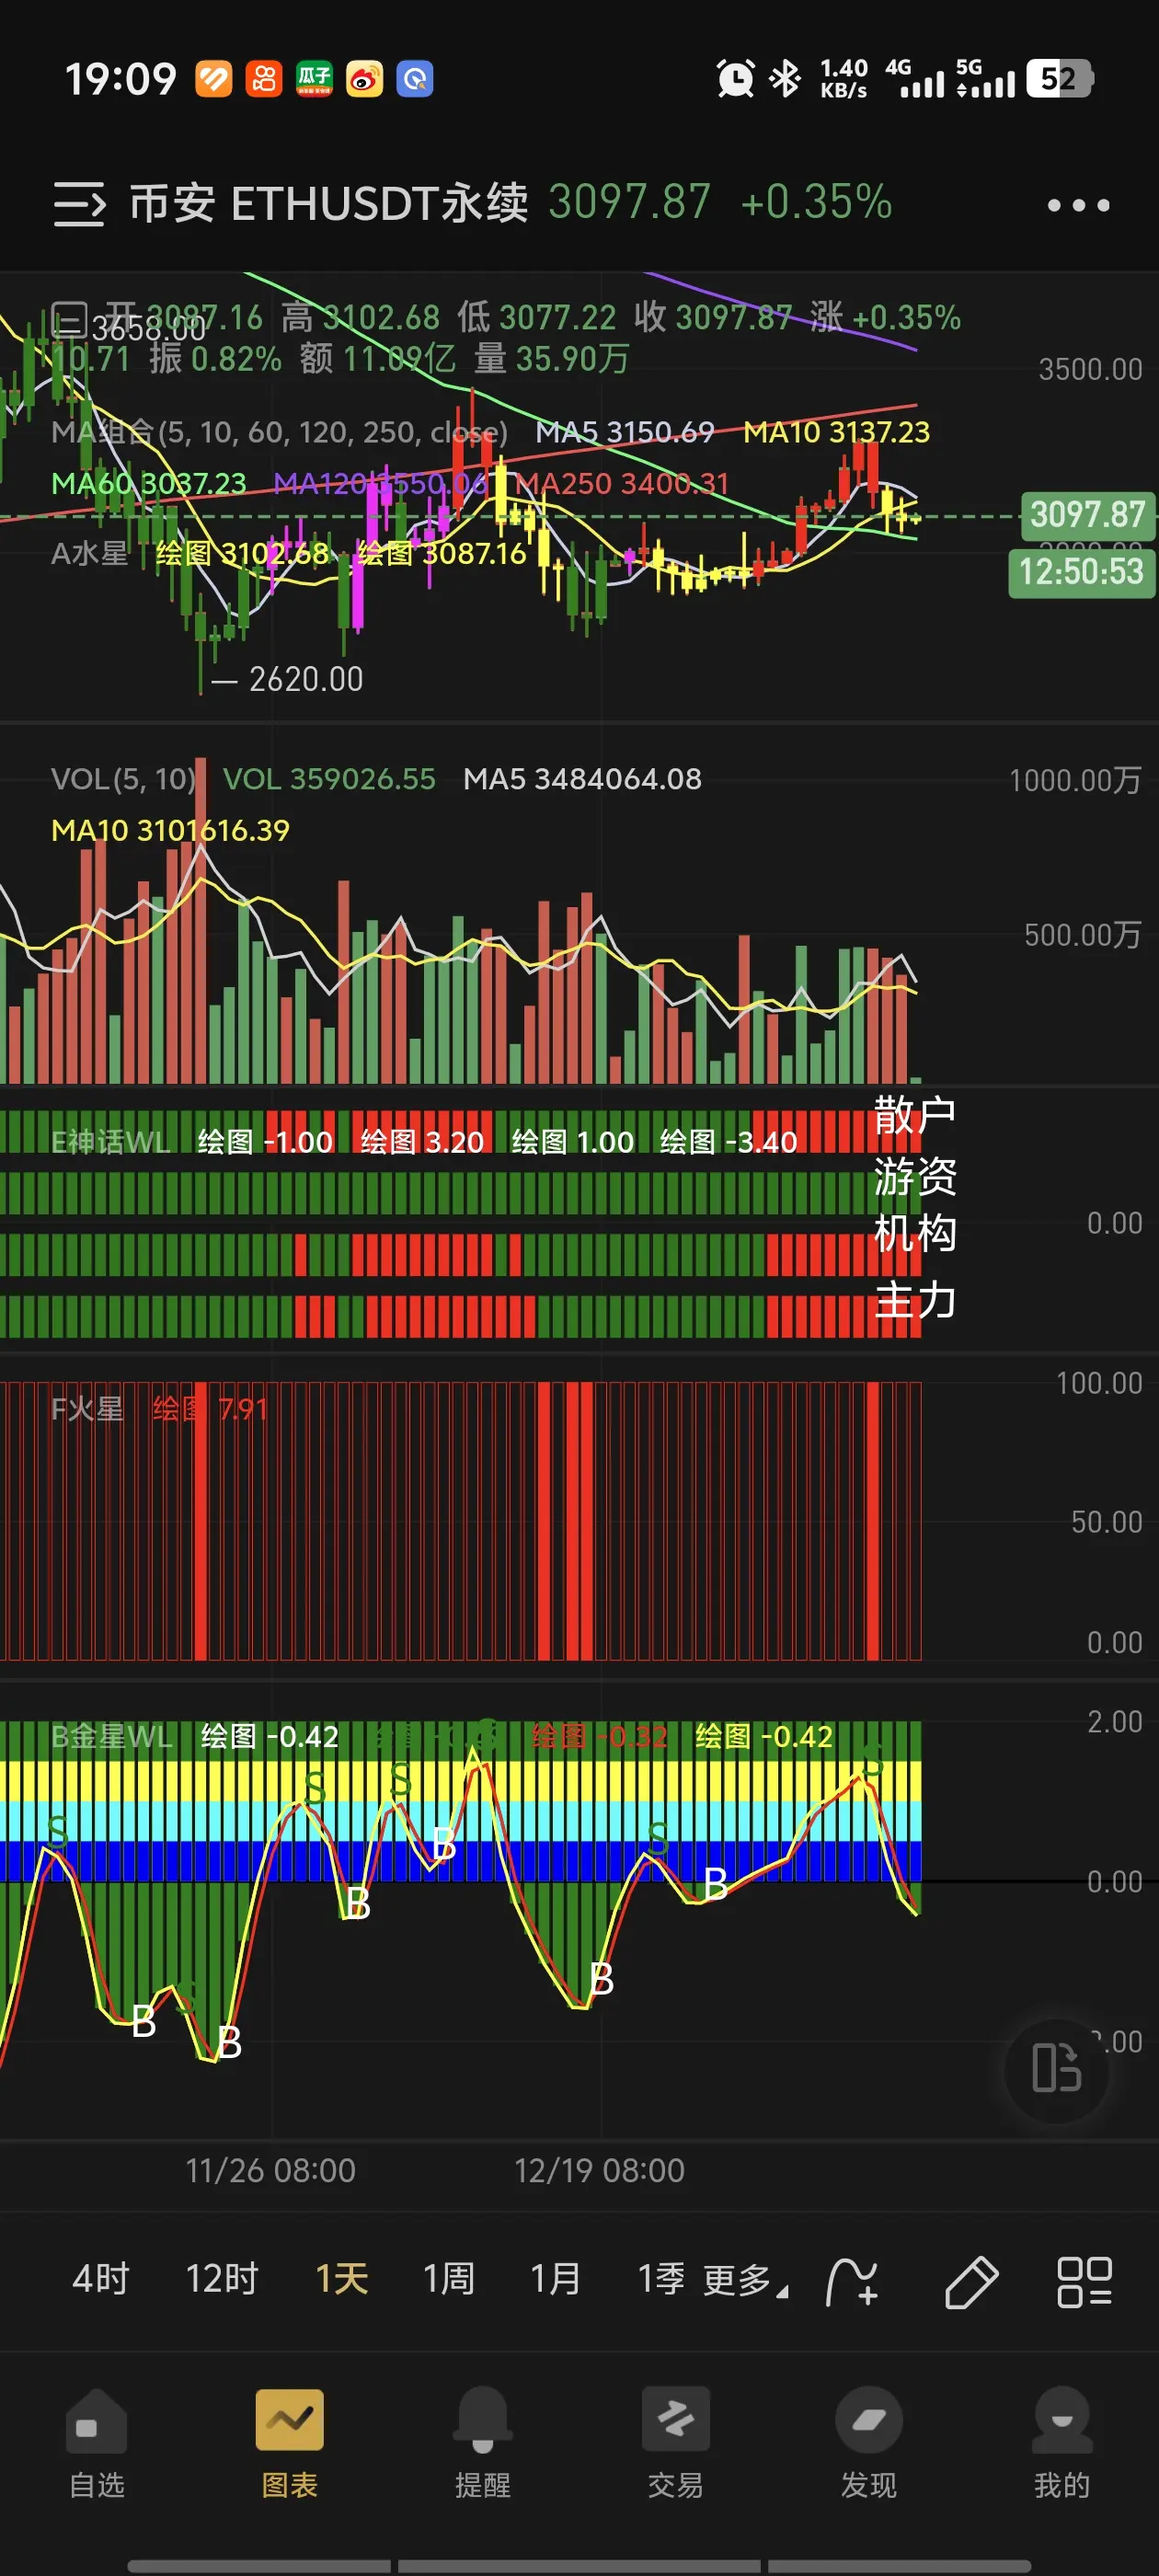Tap the 币安 ETHUSDT永续 symbol title
This screenshot has height=2576, width=1159.
(329, 204)
